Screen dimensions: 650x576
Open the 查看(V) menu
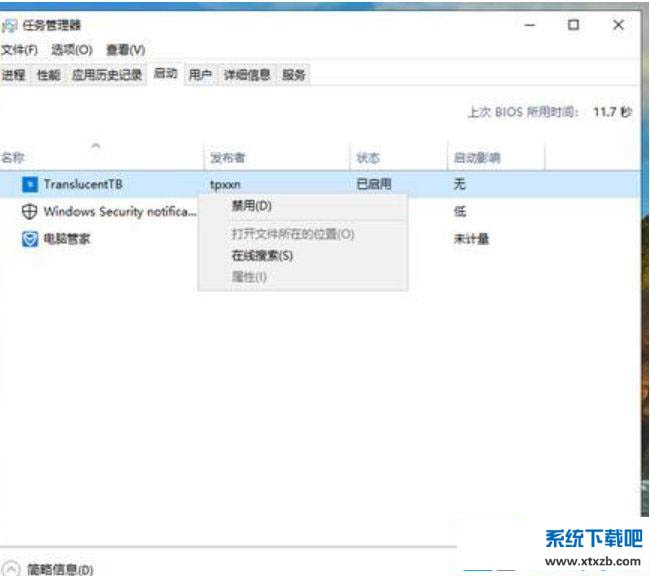coord(125,50)
